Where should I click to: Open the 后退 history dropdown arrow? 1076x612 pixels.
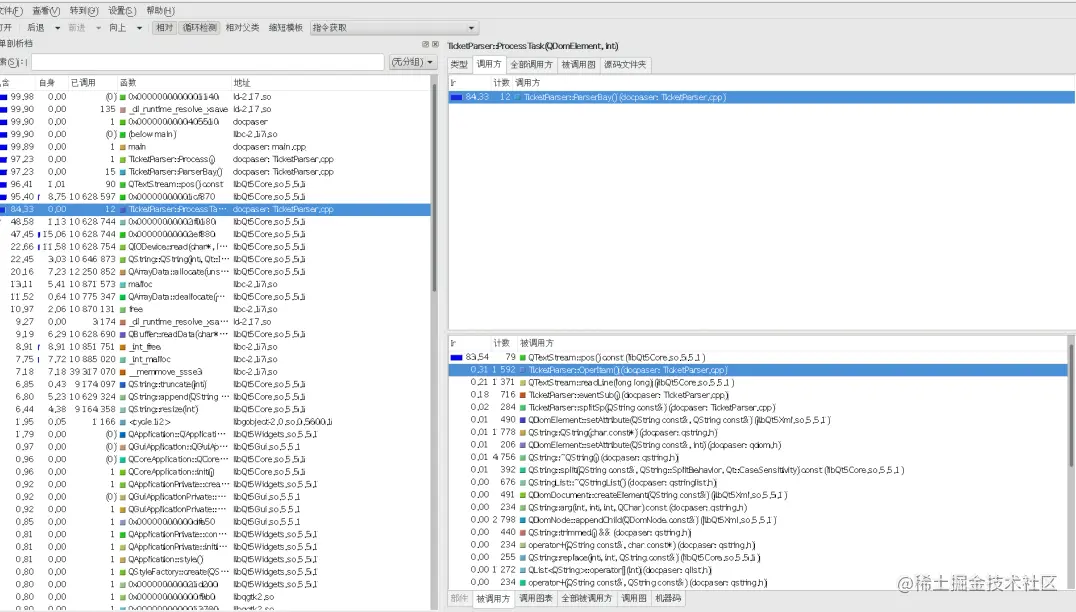pos(57,28)
